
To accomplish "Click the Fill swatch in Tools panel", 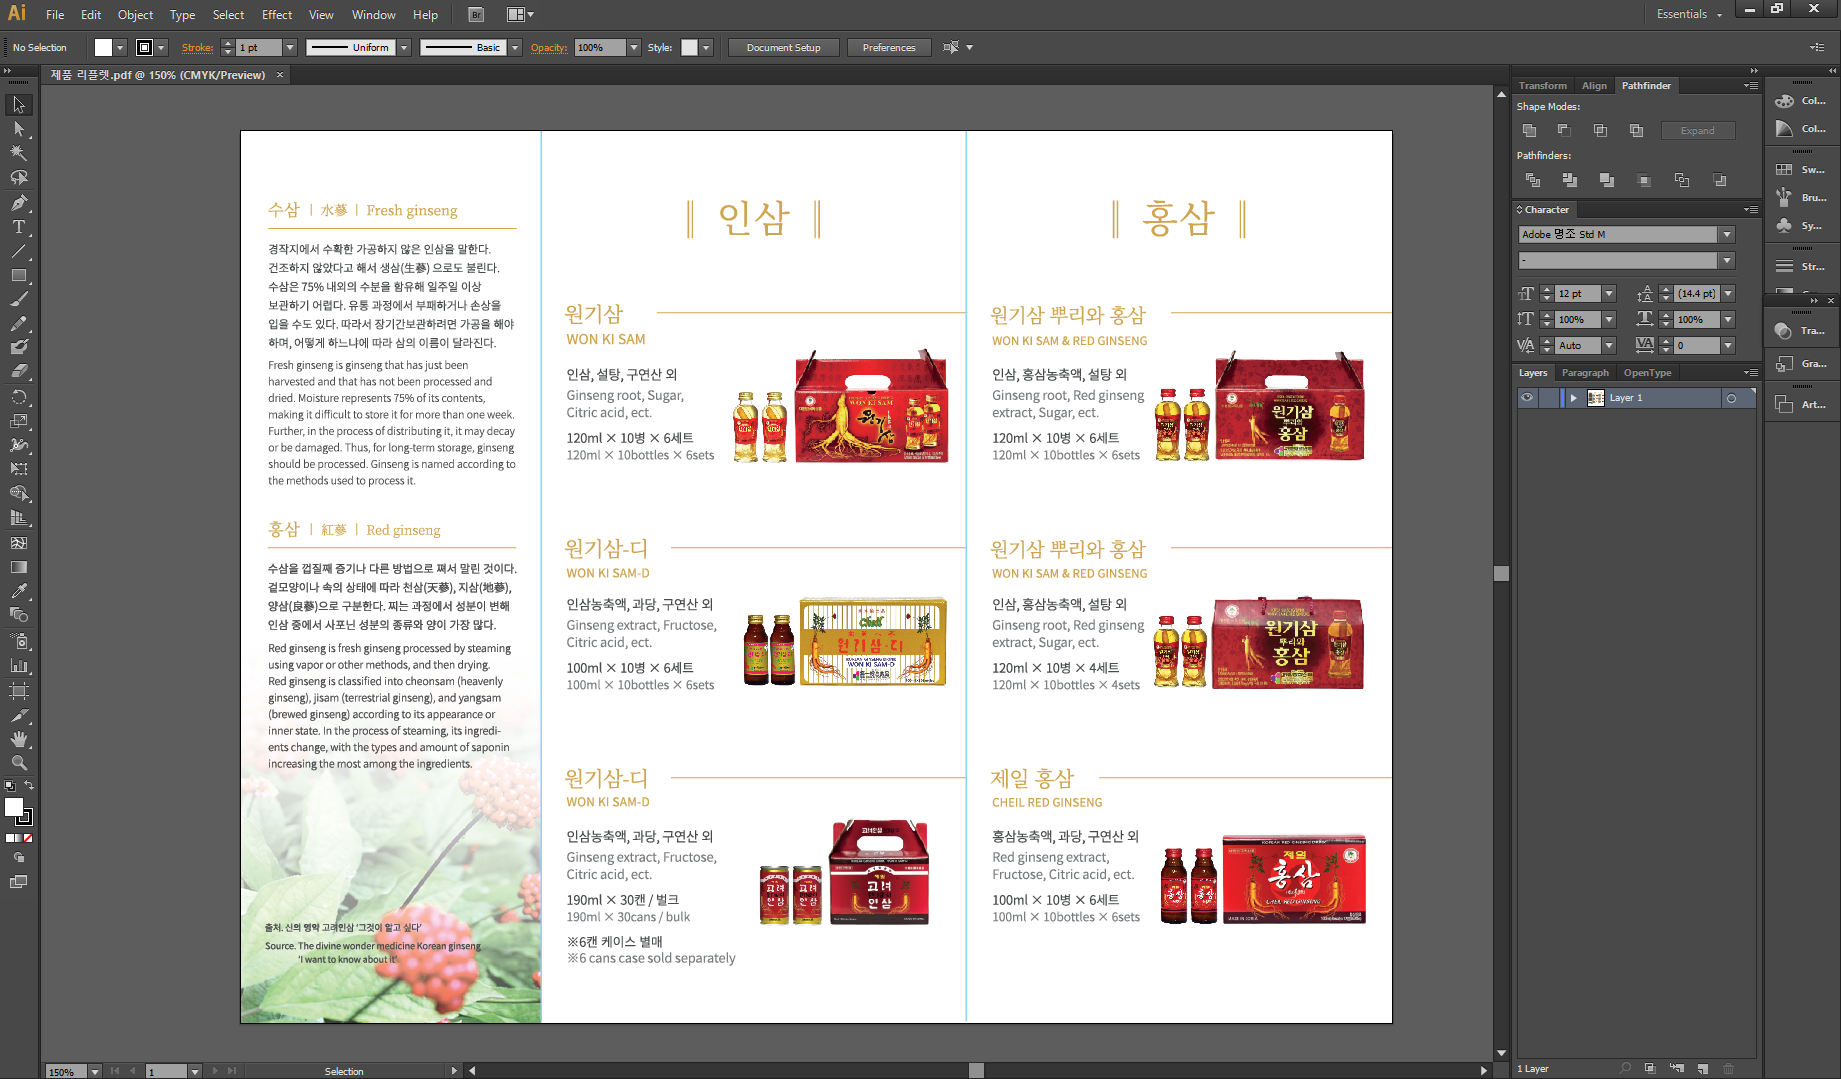I will [14, 807].
